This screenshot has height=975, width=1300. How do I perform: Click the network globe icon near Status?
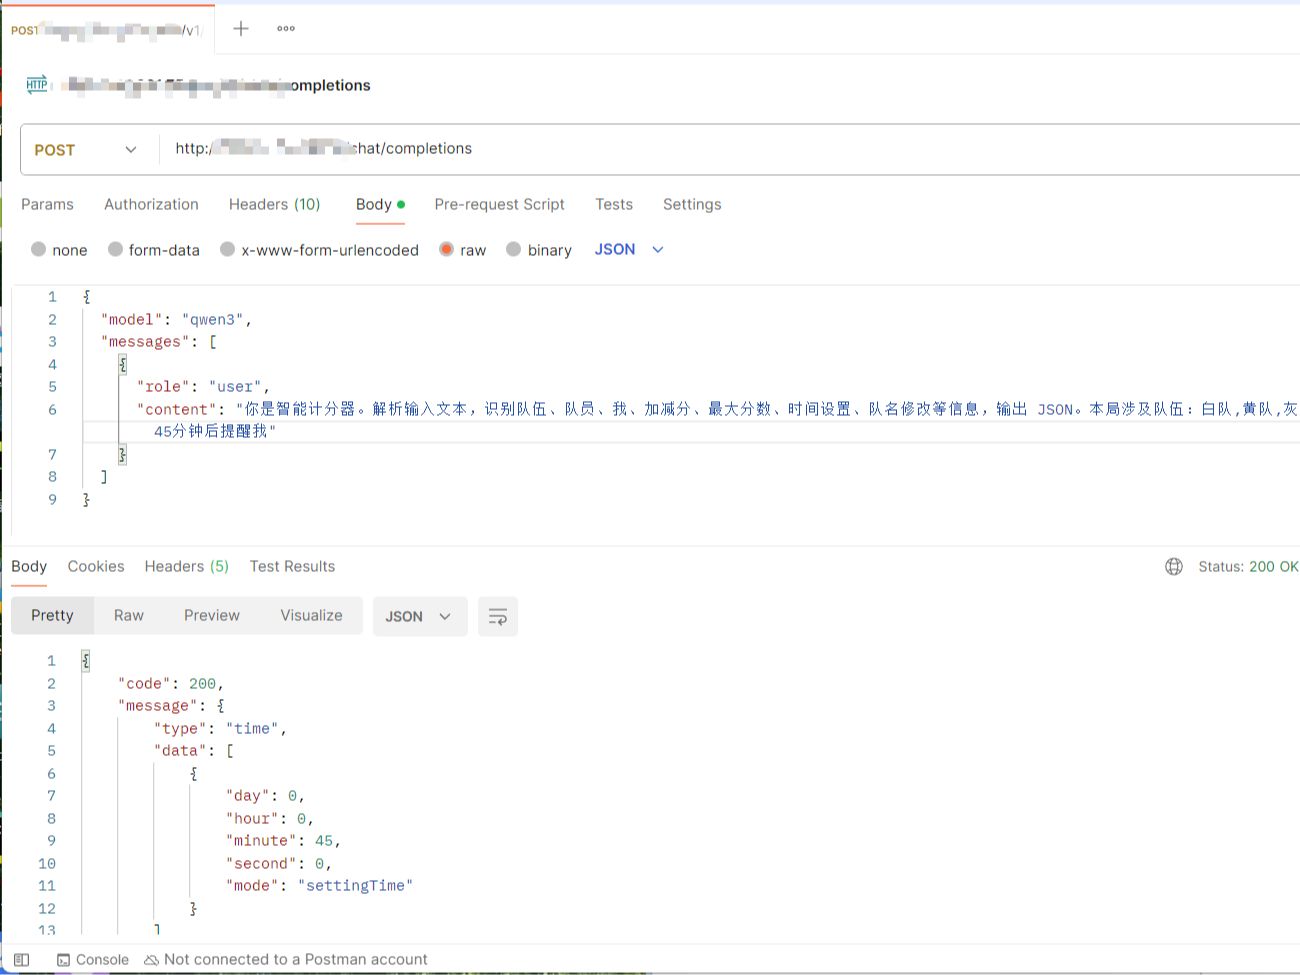coord(1174,567)
